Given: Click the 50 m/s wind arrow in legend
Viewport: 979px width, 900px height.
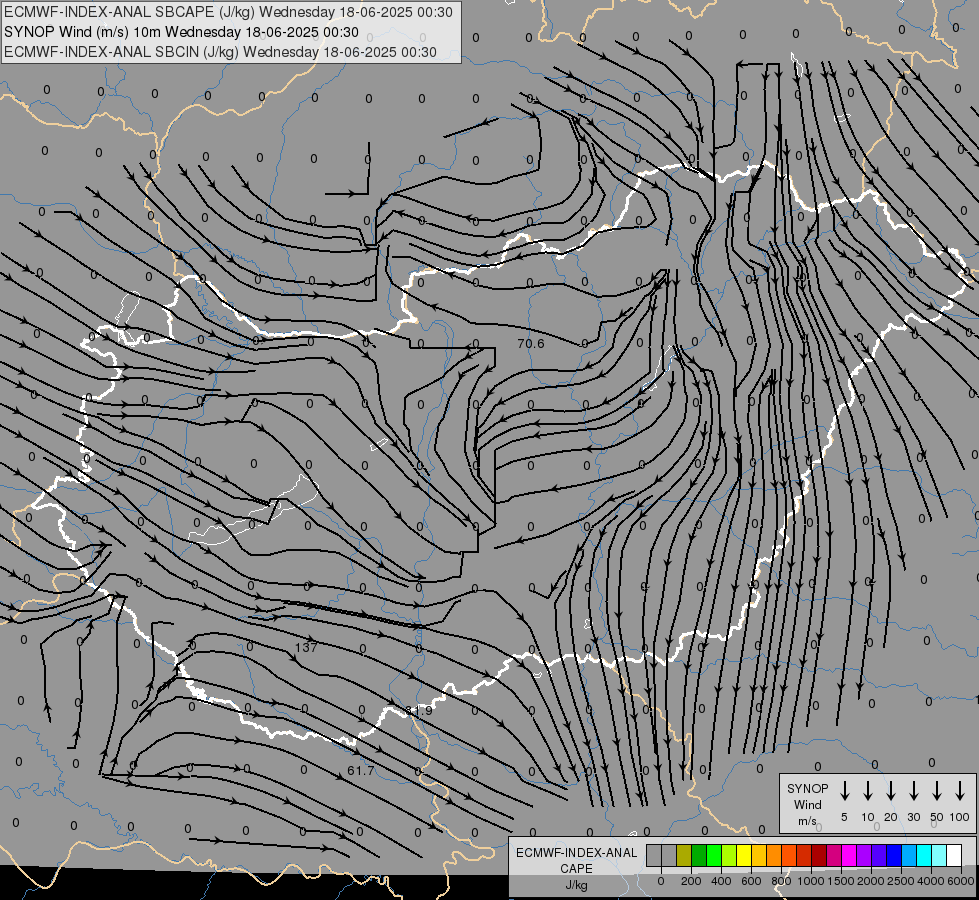Looking at the screenshot, I should click(937, 790).
